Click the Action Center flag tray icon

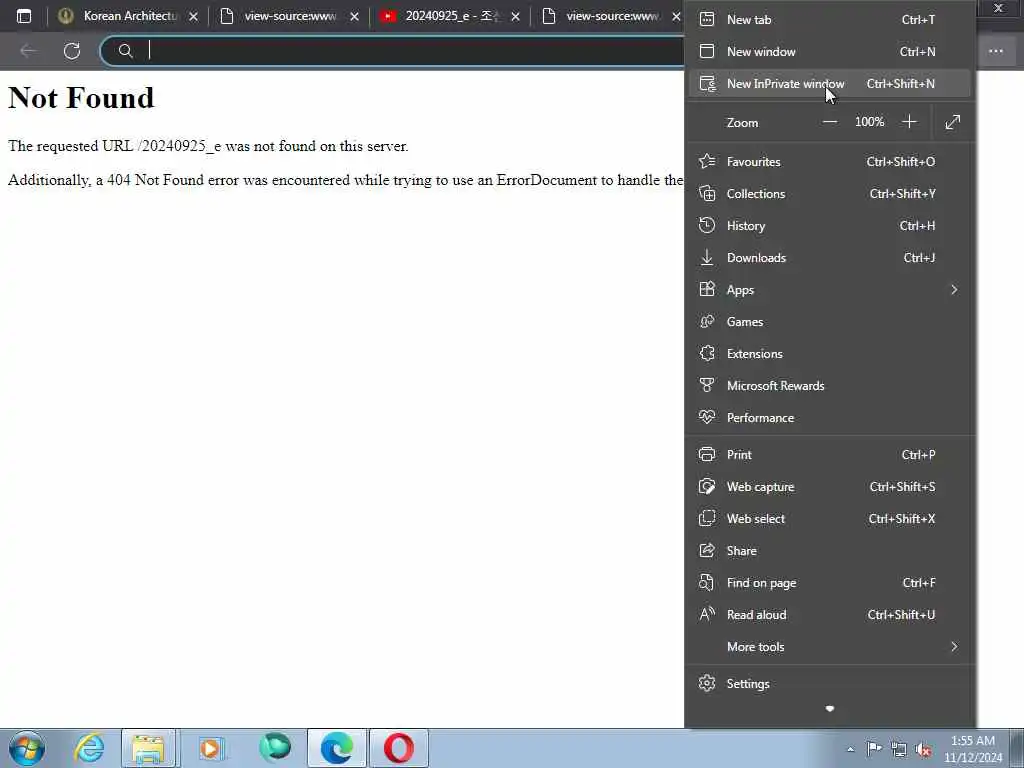874,749
